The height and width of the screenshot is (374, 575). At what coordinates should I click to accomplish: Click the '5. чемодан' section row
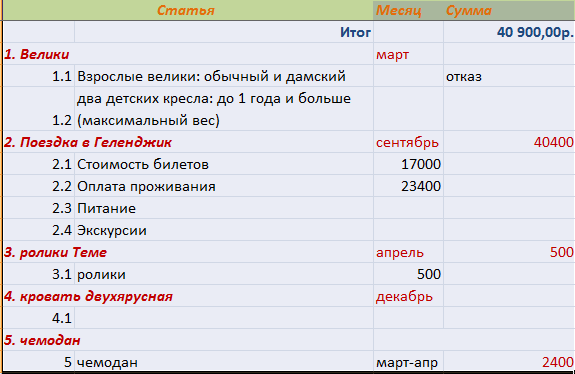188,340
